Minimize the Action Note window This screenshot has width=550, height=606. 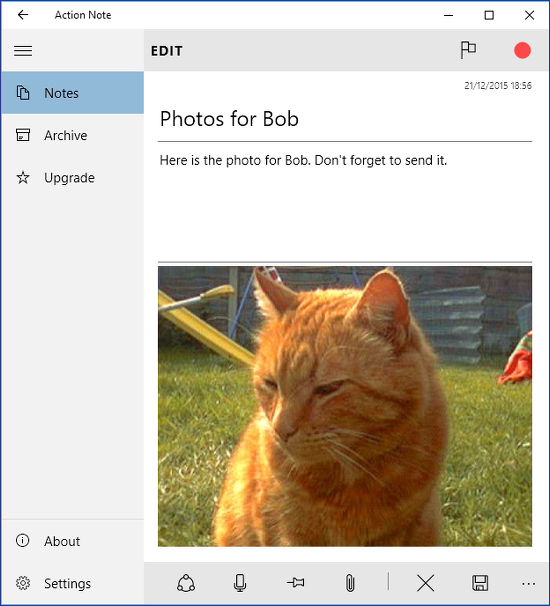tap(448, 15)
